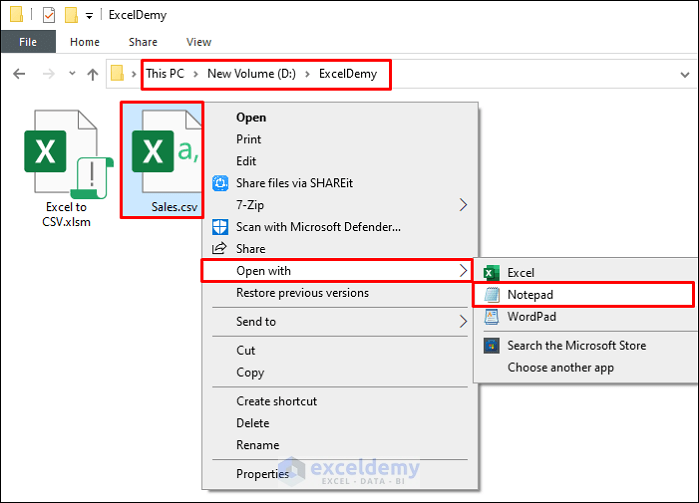Viewport: 699px width, 503px height.
Task: Select Search the Microsoft Store text
Action: tap(576, 346)
